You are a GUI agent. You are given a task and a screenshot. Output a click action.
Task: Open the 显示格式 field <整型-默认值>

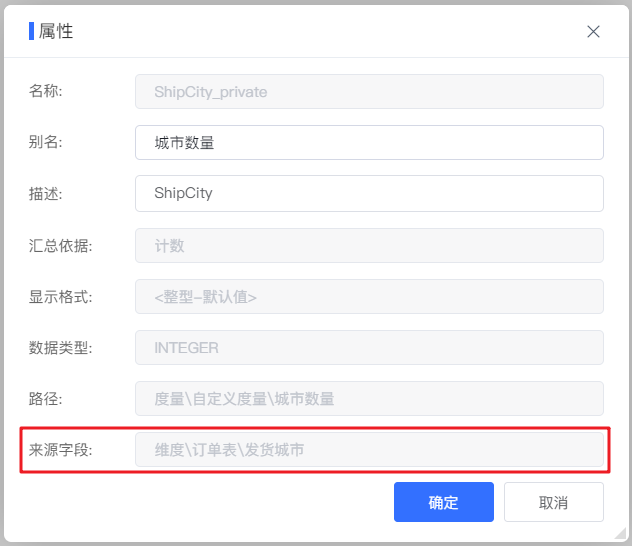pos(369,297)
